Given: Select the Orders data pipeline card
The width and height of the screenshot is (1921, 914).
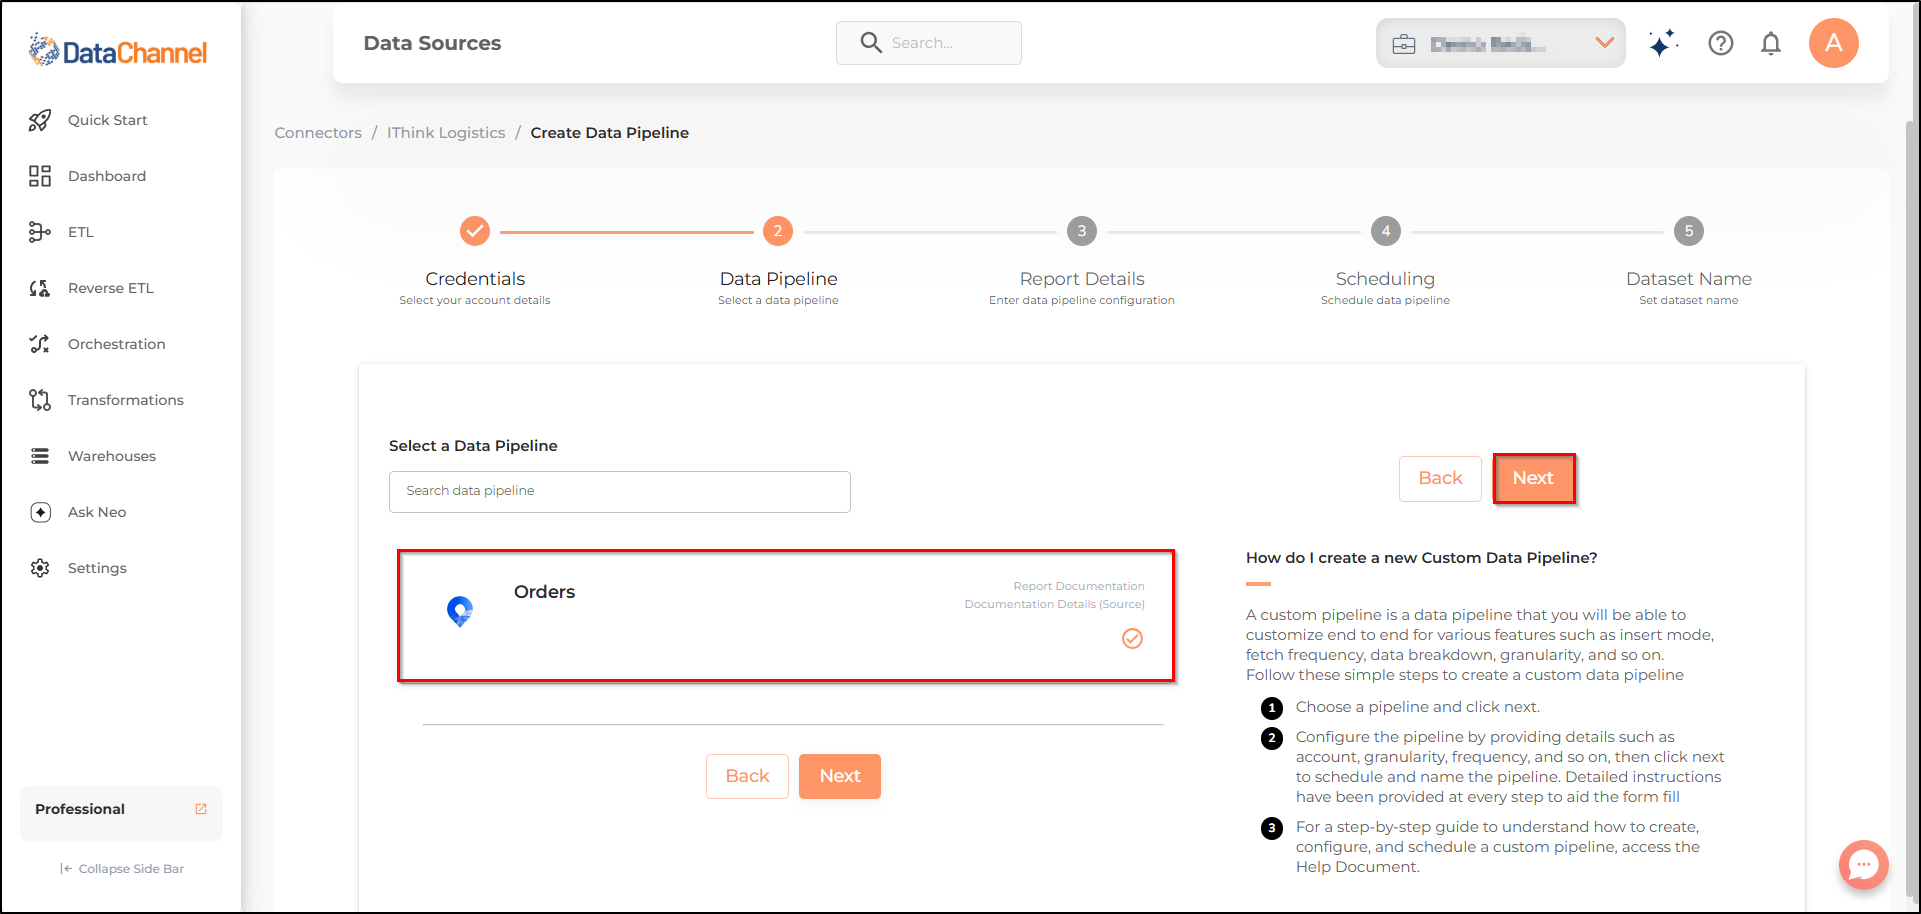Looking at the screenshot, I should coord(786,616).
